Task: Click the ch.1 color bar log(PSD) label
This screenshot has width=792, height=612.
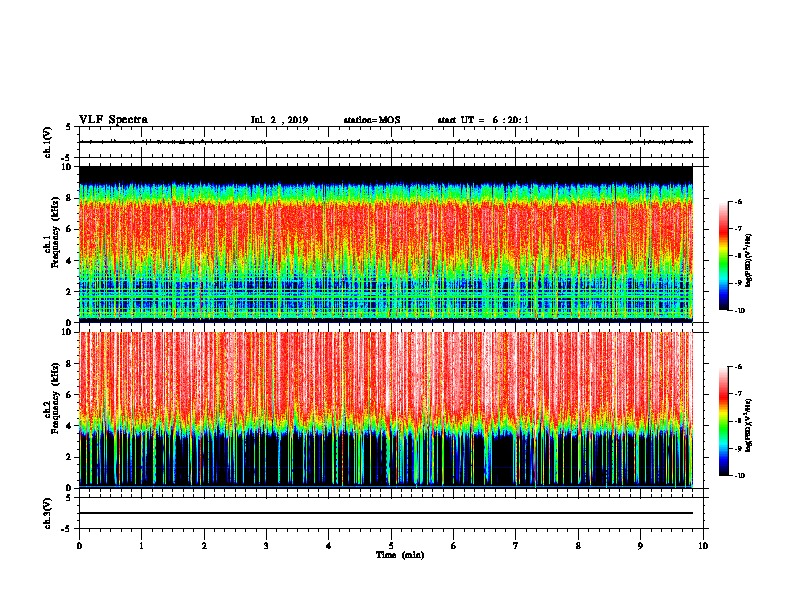Action: [x=749, y=261]
